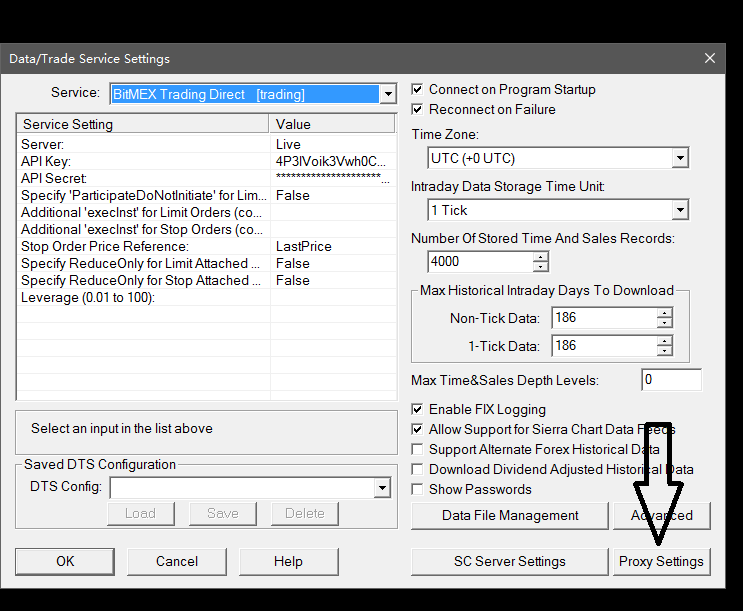The width and height of the screenshot is (743, 611).
Task: Select Additional 'execInst' for Limit Orders row
Action: [207, 212]
